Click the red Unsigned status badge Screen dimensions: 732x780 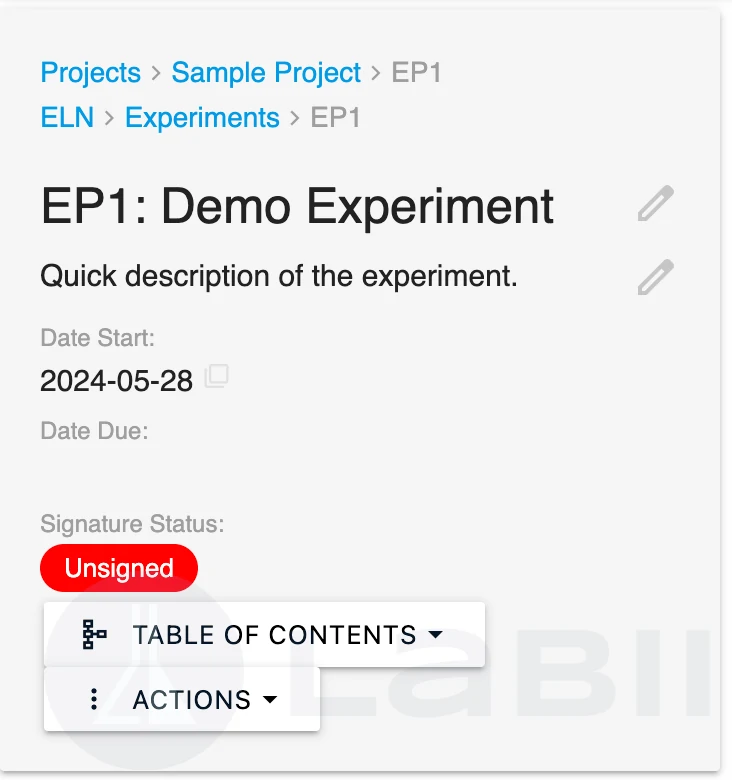pyautogui.click(x=119, y=568)
